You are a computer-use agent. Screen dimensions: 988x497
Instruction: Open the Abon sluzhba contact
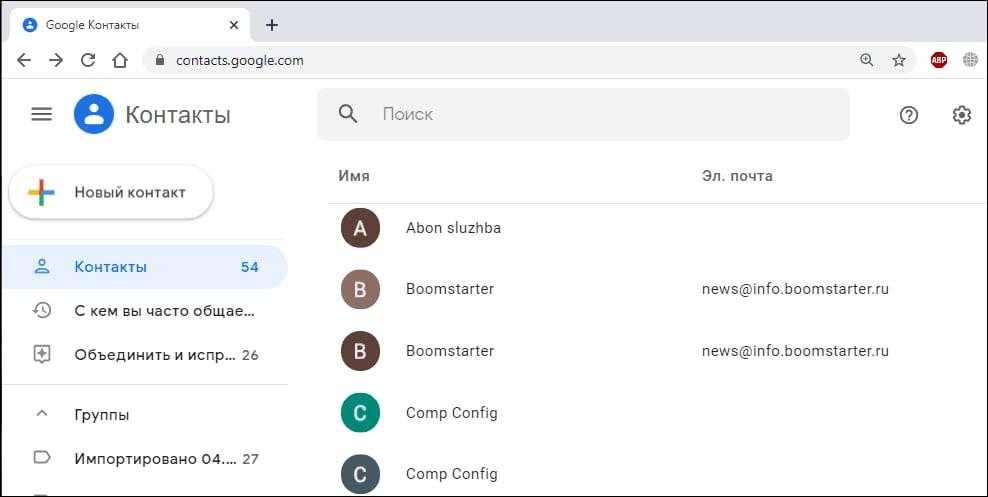coord(453,228)
